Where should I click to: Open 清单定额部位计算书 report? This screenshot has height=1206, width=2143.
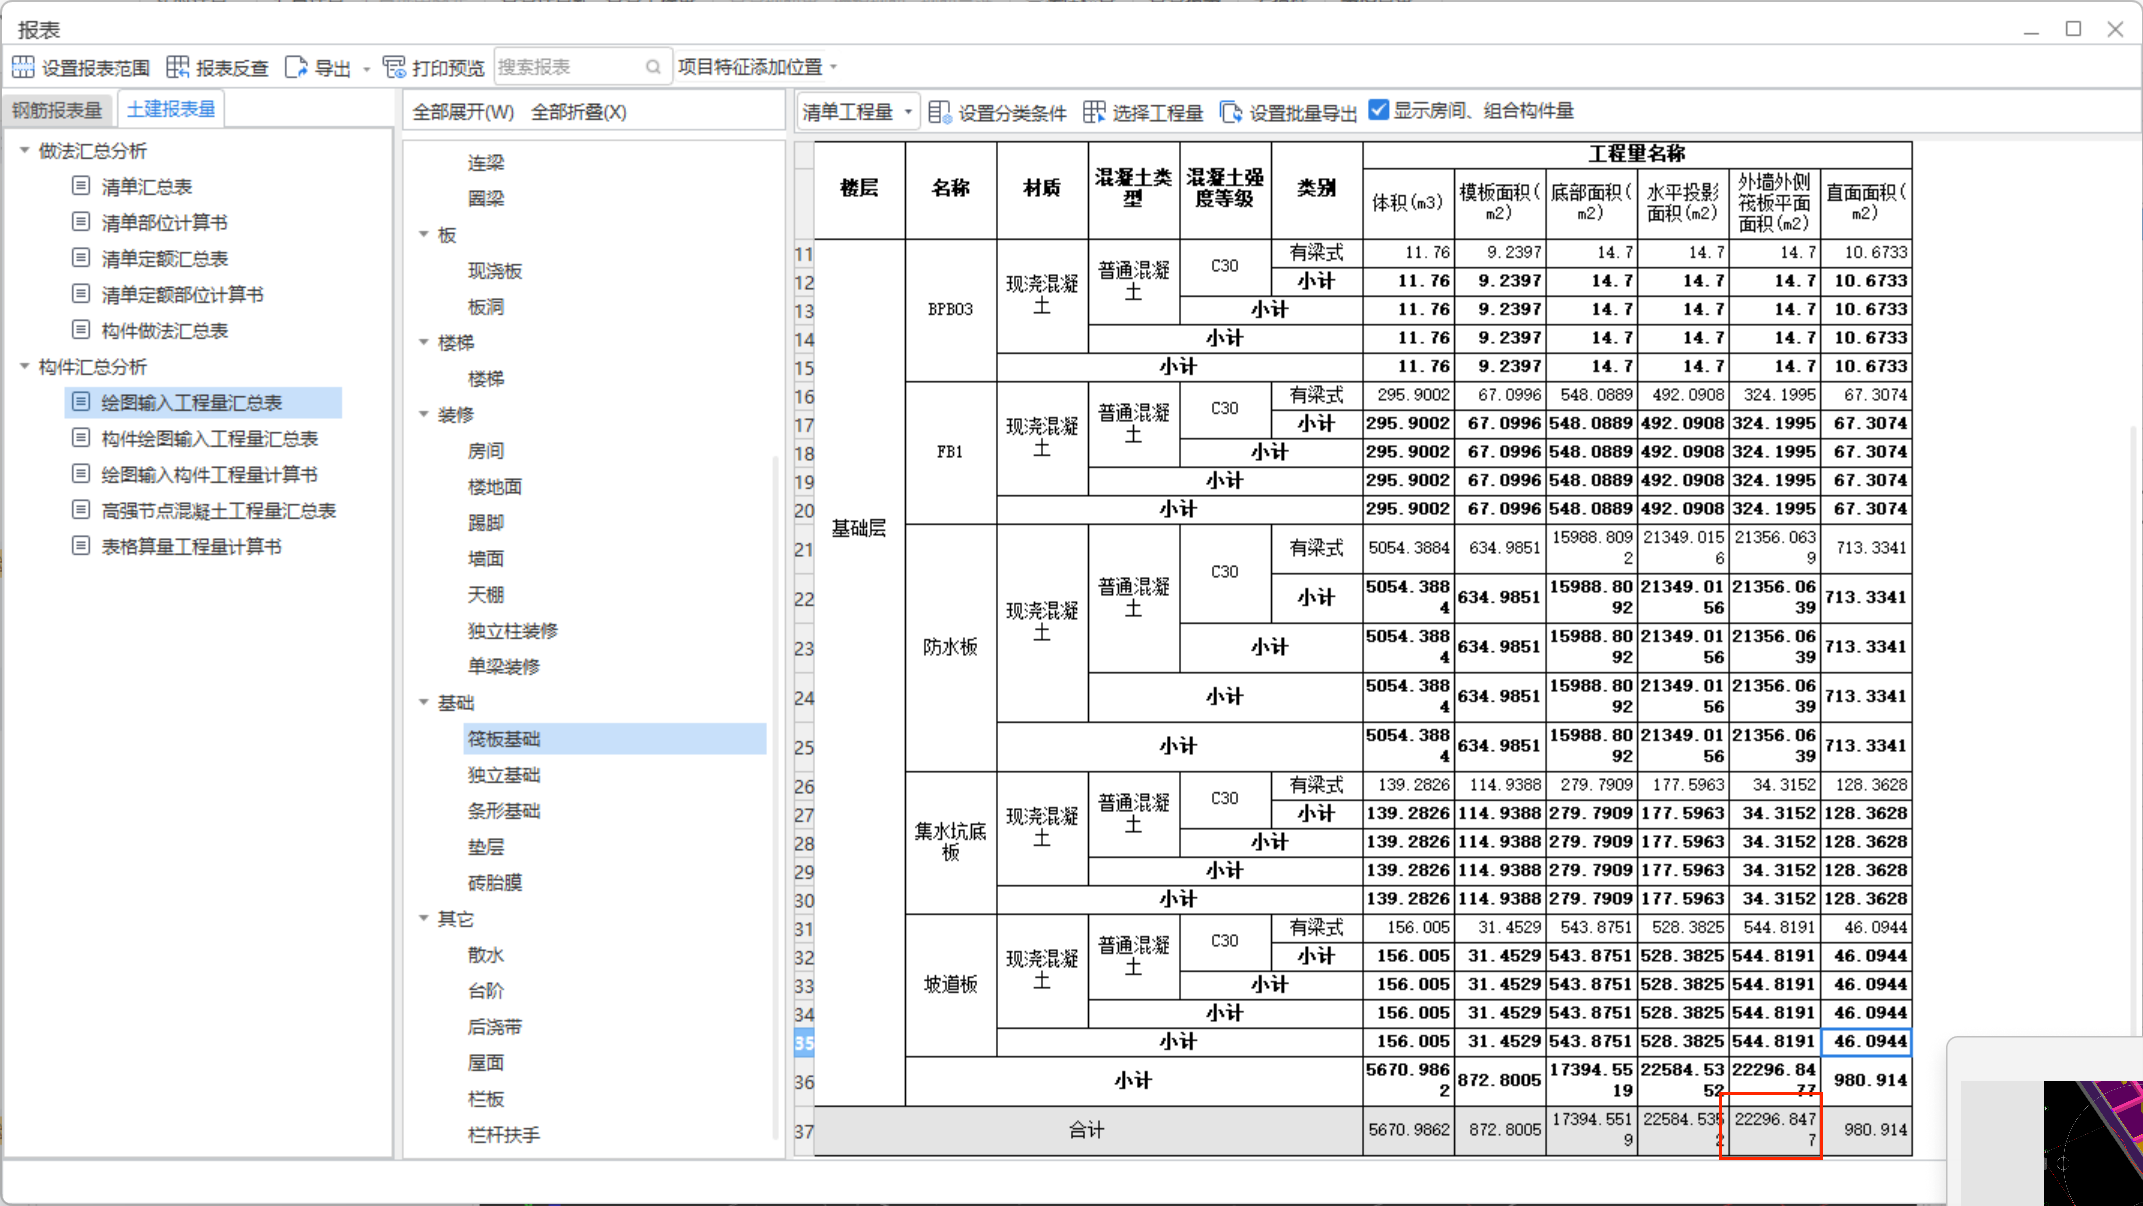pyautogui.click(x=182, y=294)
